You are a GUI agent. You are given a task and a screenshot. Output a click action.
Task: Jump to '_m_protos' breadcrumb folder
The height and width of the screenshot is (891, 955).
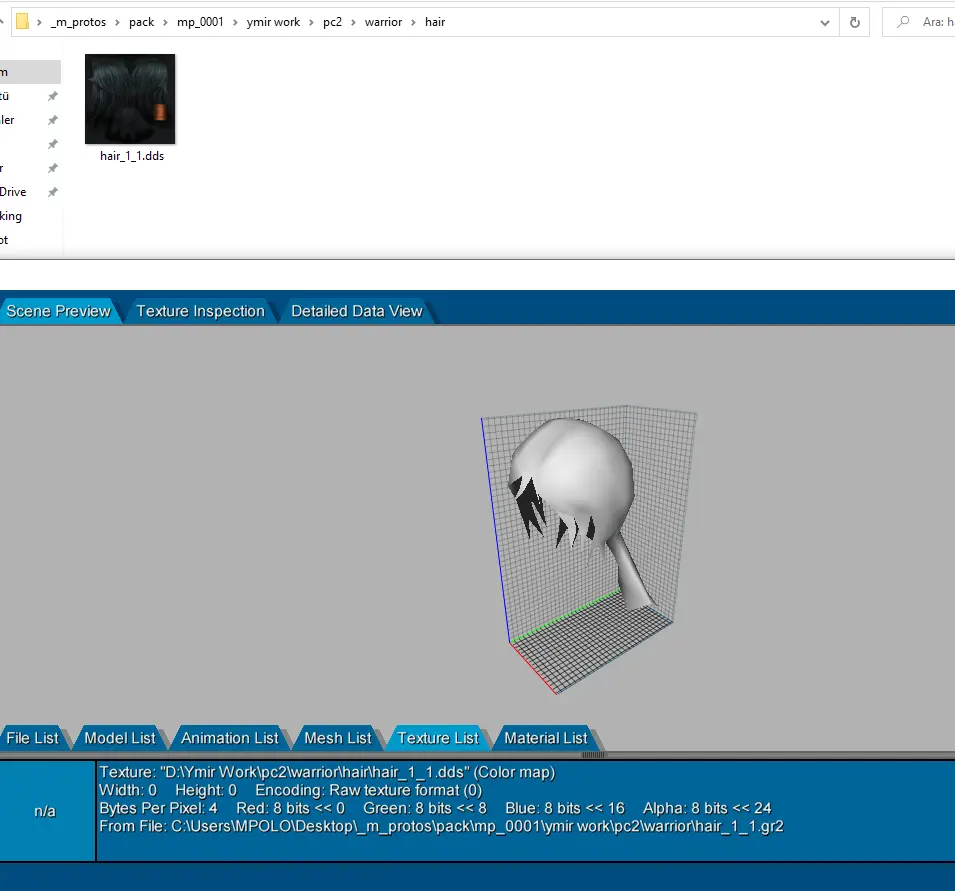point(78,22)
